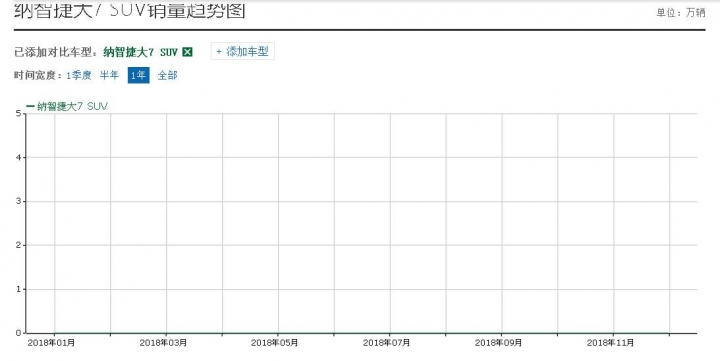This screenshot has width=720, height=362.
Task: Click the y-axis value 3
Action: point(18,201)
